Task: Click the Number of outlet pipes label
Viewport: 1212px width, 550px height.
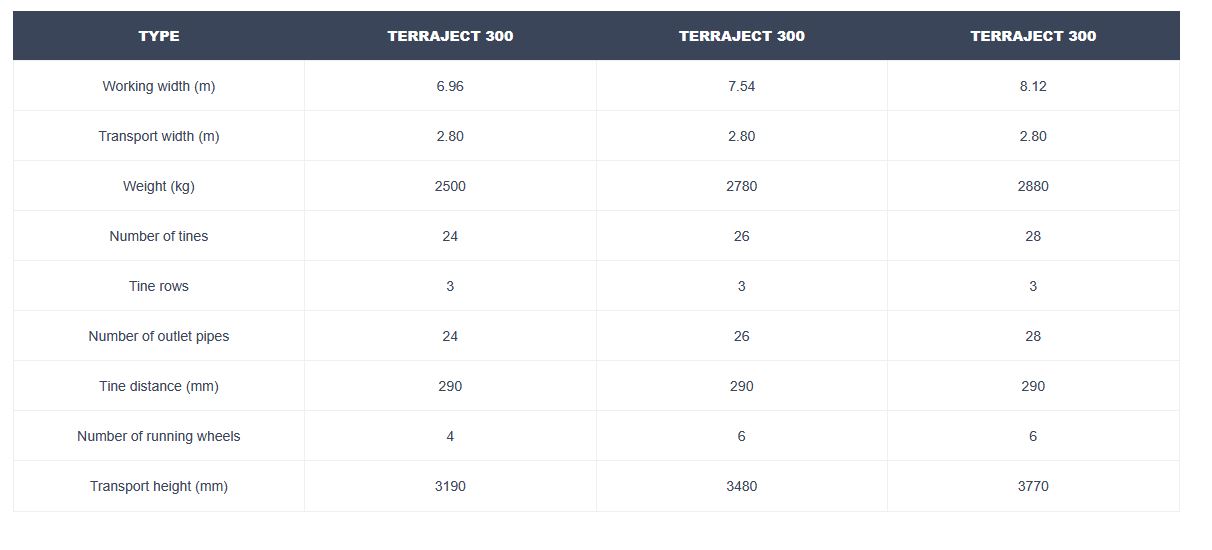Action: tap(159, 336)
